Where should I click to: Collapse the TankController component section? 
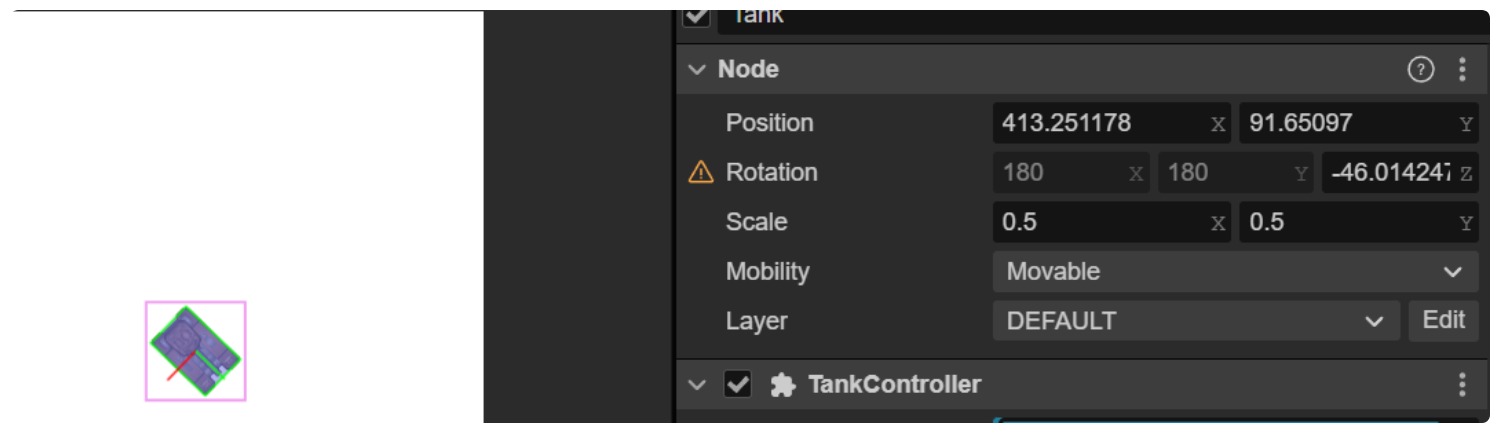[x=696, y=385]
